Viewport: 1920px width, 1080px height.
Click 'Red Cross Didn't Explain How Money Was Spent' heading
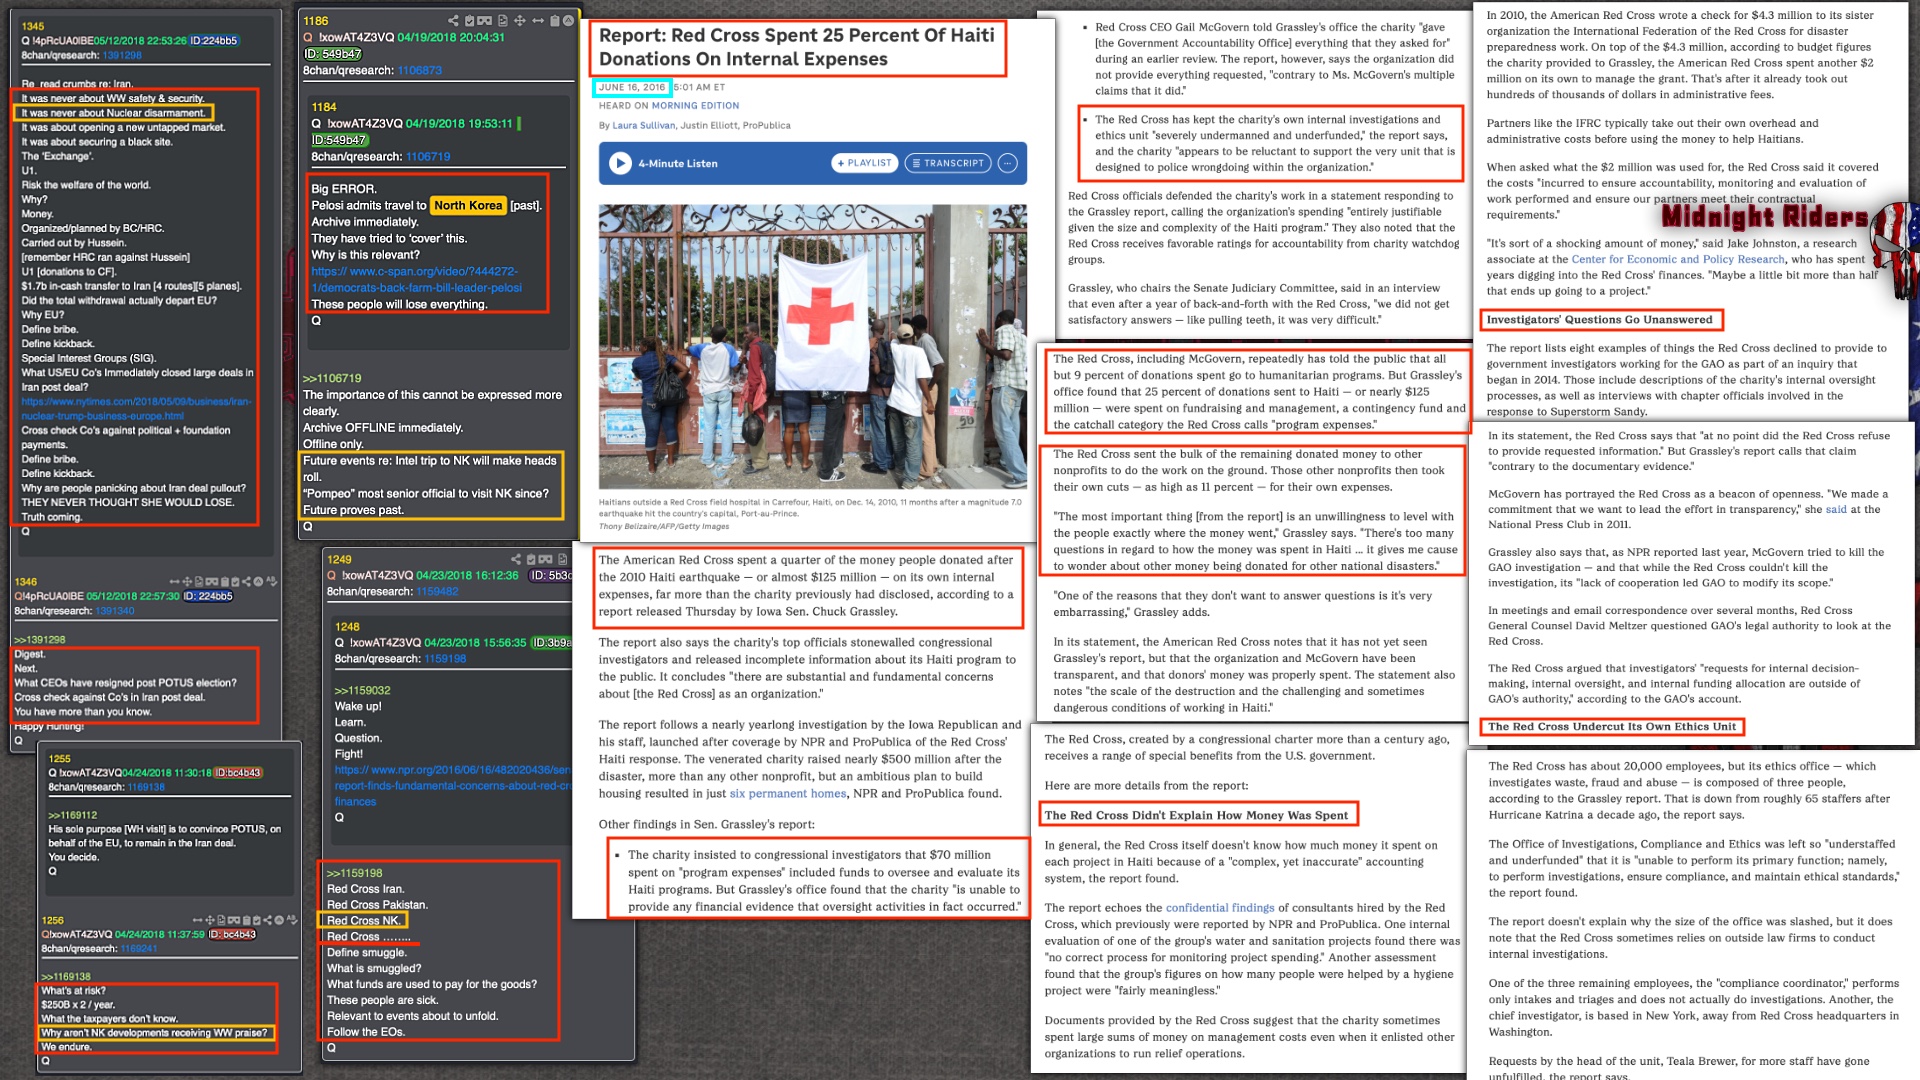tap(1196, 815)
